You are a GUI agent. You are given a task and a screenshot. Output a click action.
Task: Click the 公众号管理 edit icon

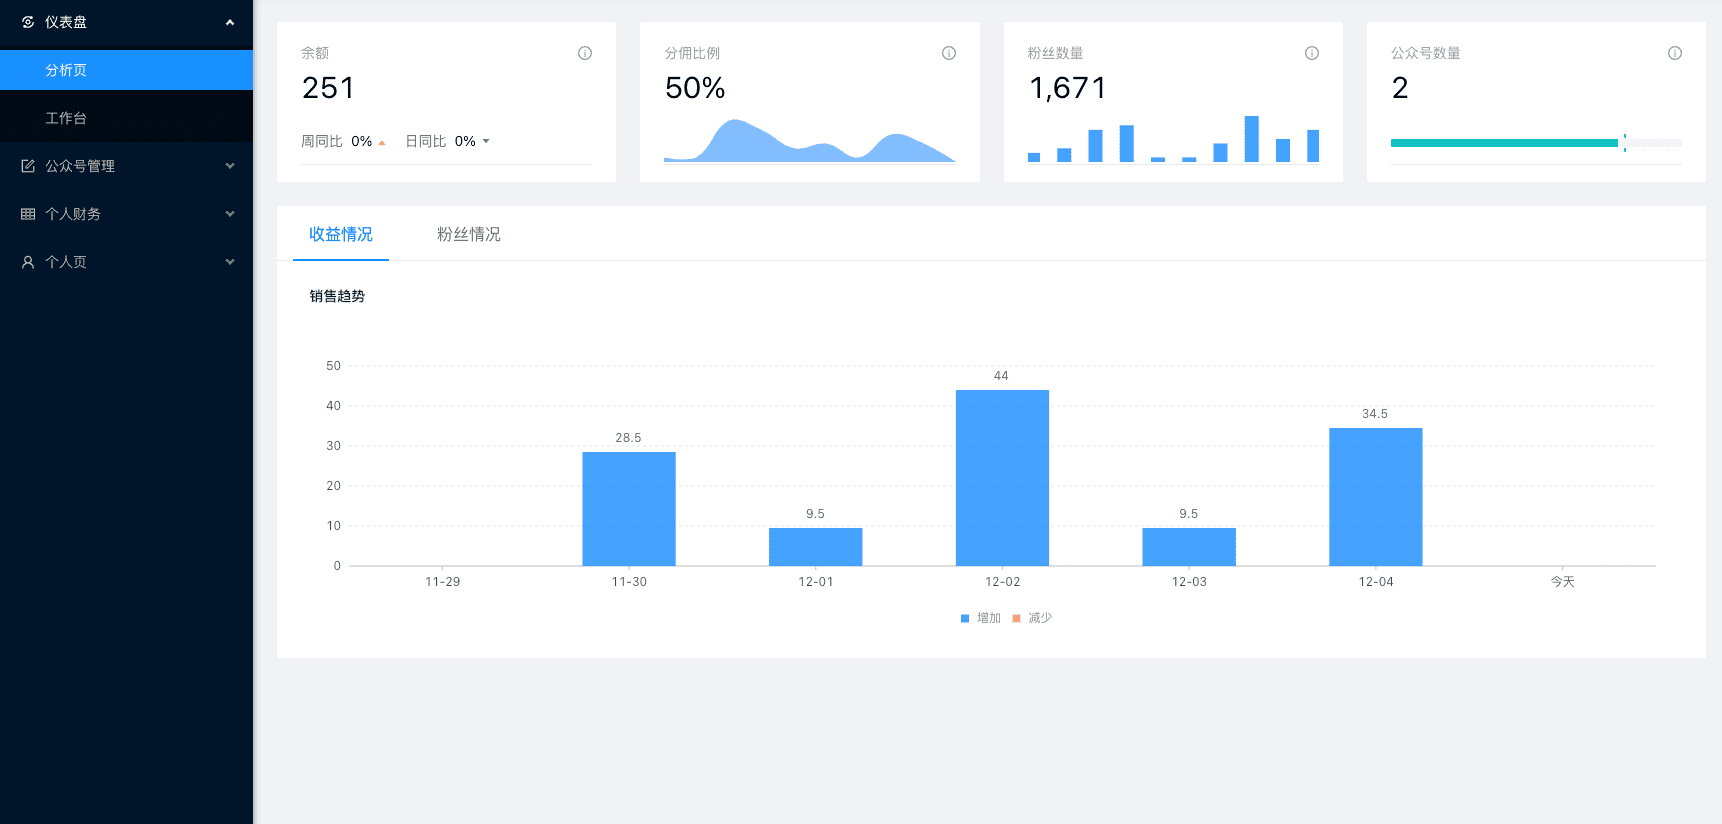28,166
